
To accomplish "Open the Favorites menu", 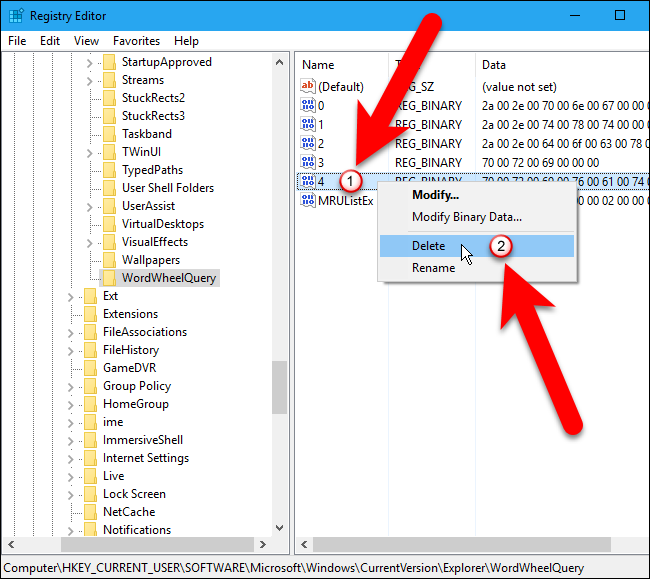I will pyautogui.click(x=136, y=41).
